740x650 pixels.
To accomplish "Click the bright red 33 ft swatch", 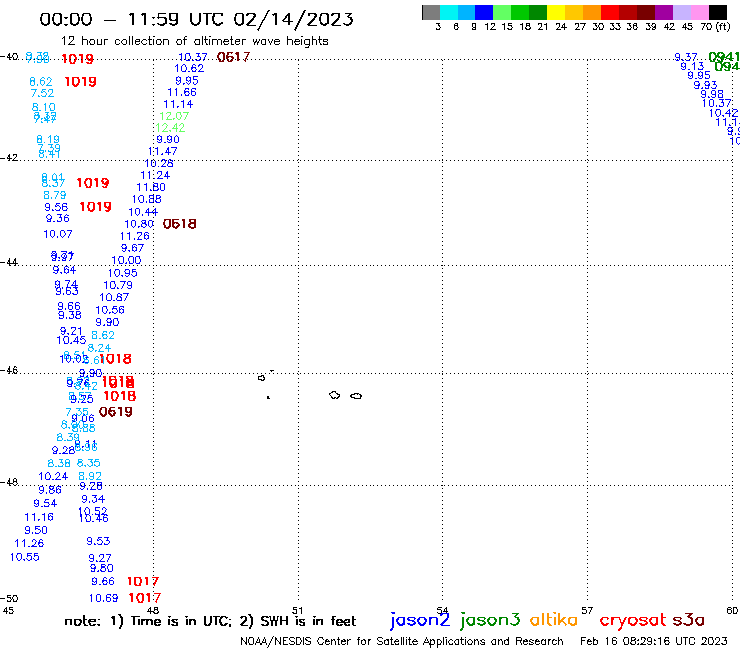I will tap(610, 12).
